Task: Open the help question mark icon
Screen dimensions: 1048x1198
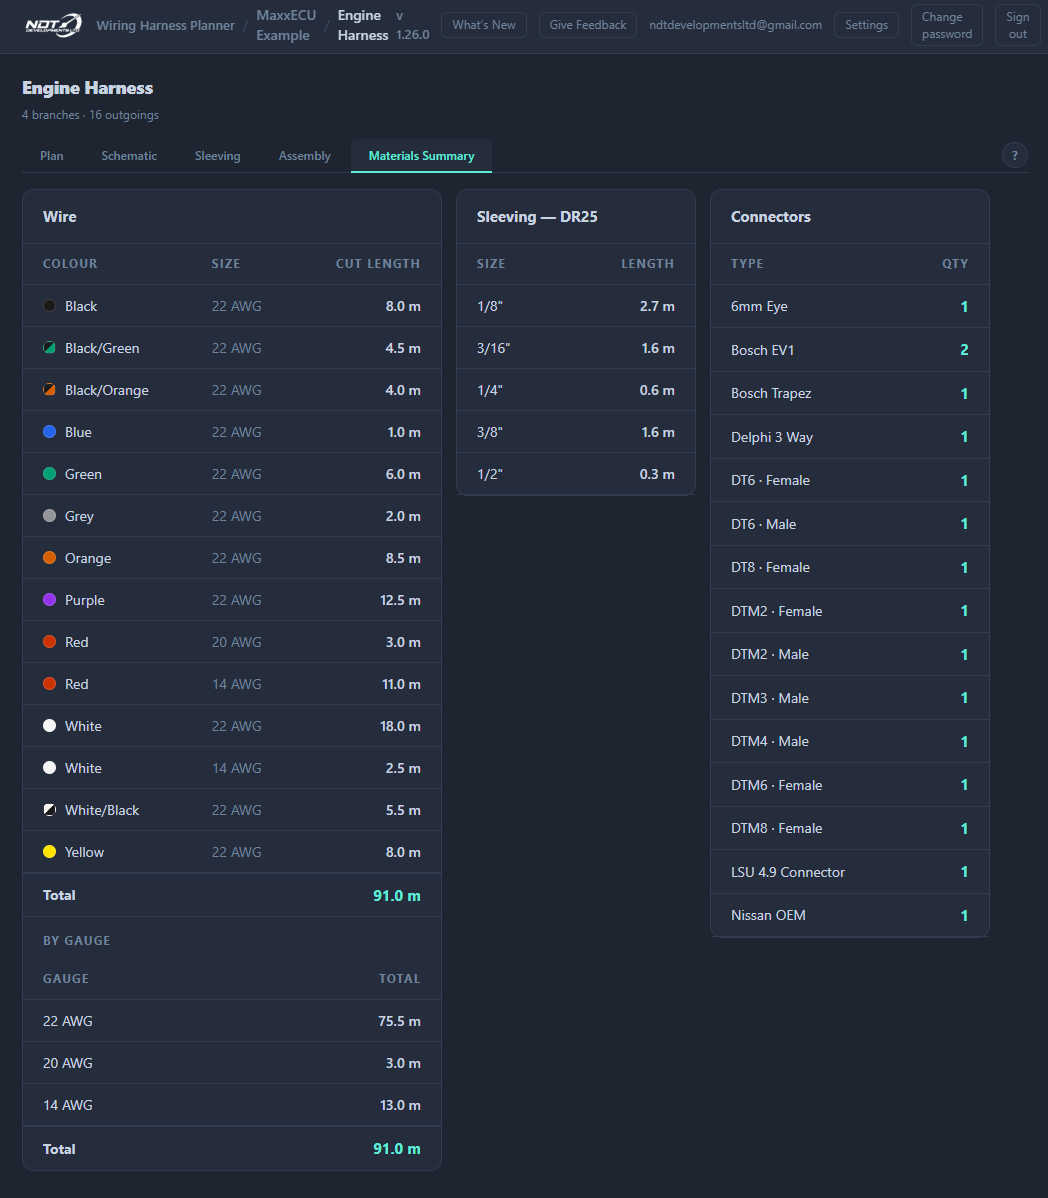Action: point(1014,155)
